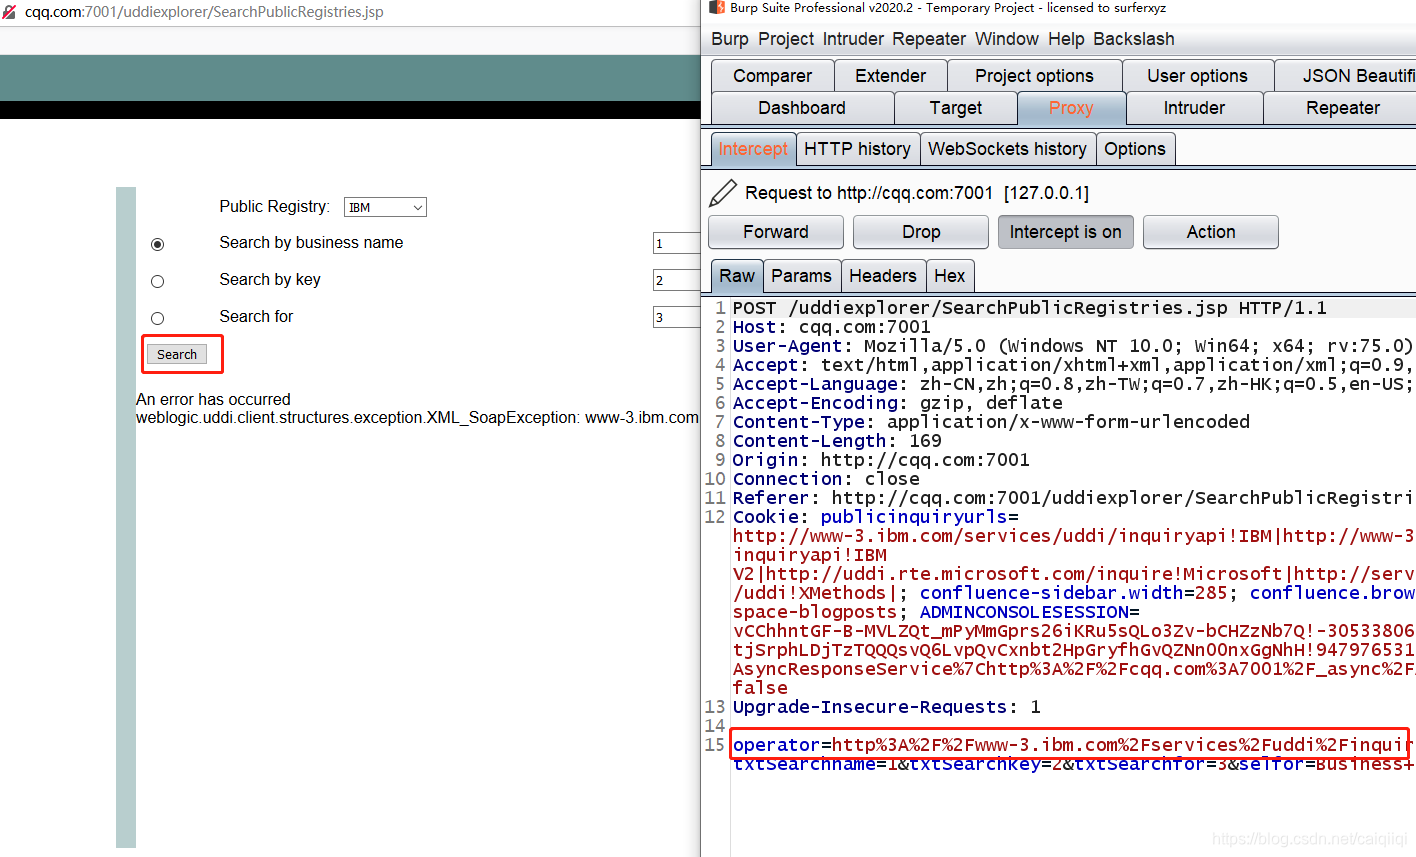Switch to the Project options tab
This screenshot has height=857, width=1416.
click(x=1034, y=76)
